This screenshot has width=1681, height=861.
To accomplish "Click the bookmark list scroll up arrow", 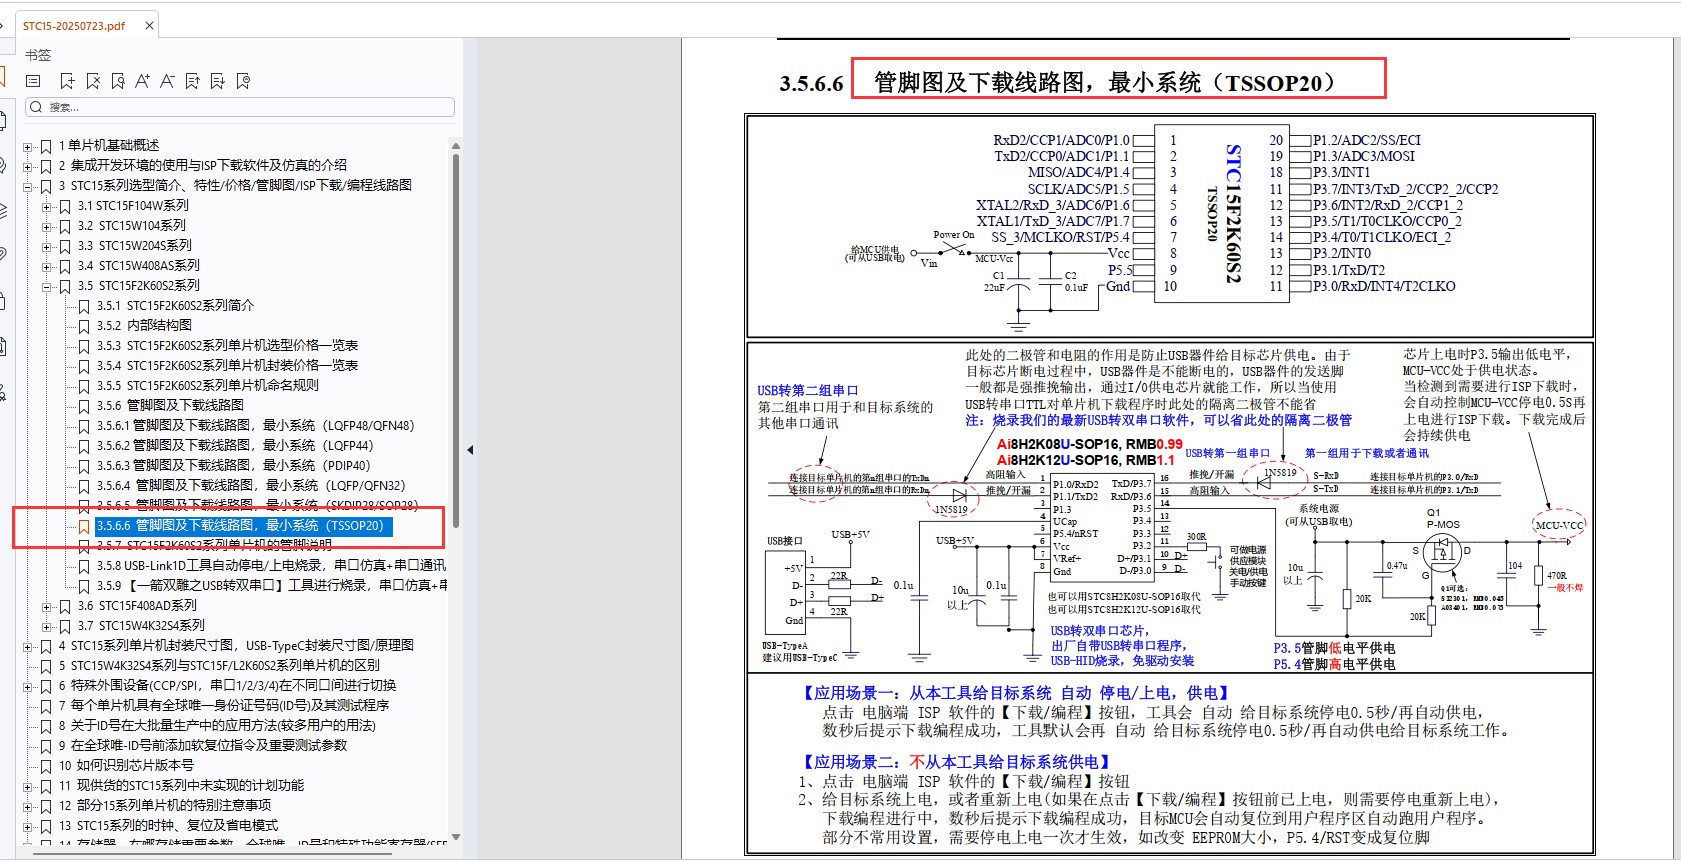I will click(456, 146).
